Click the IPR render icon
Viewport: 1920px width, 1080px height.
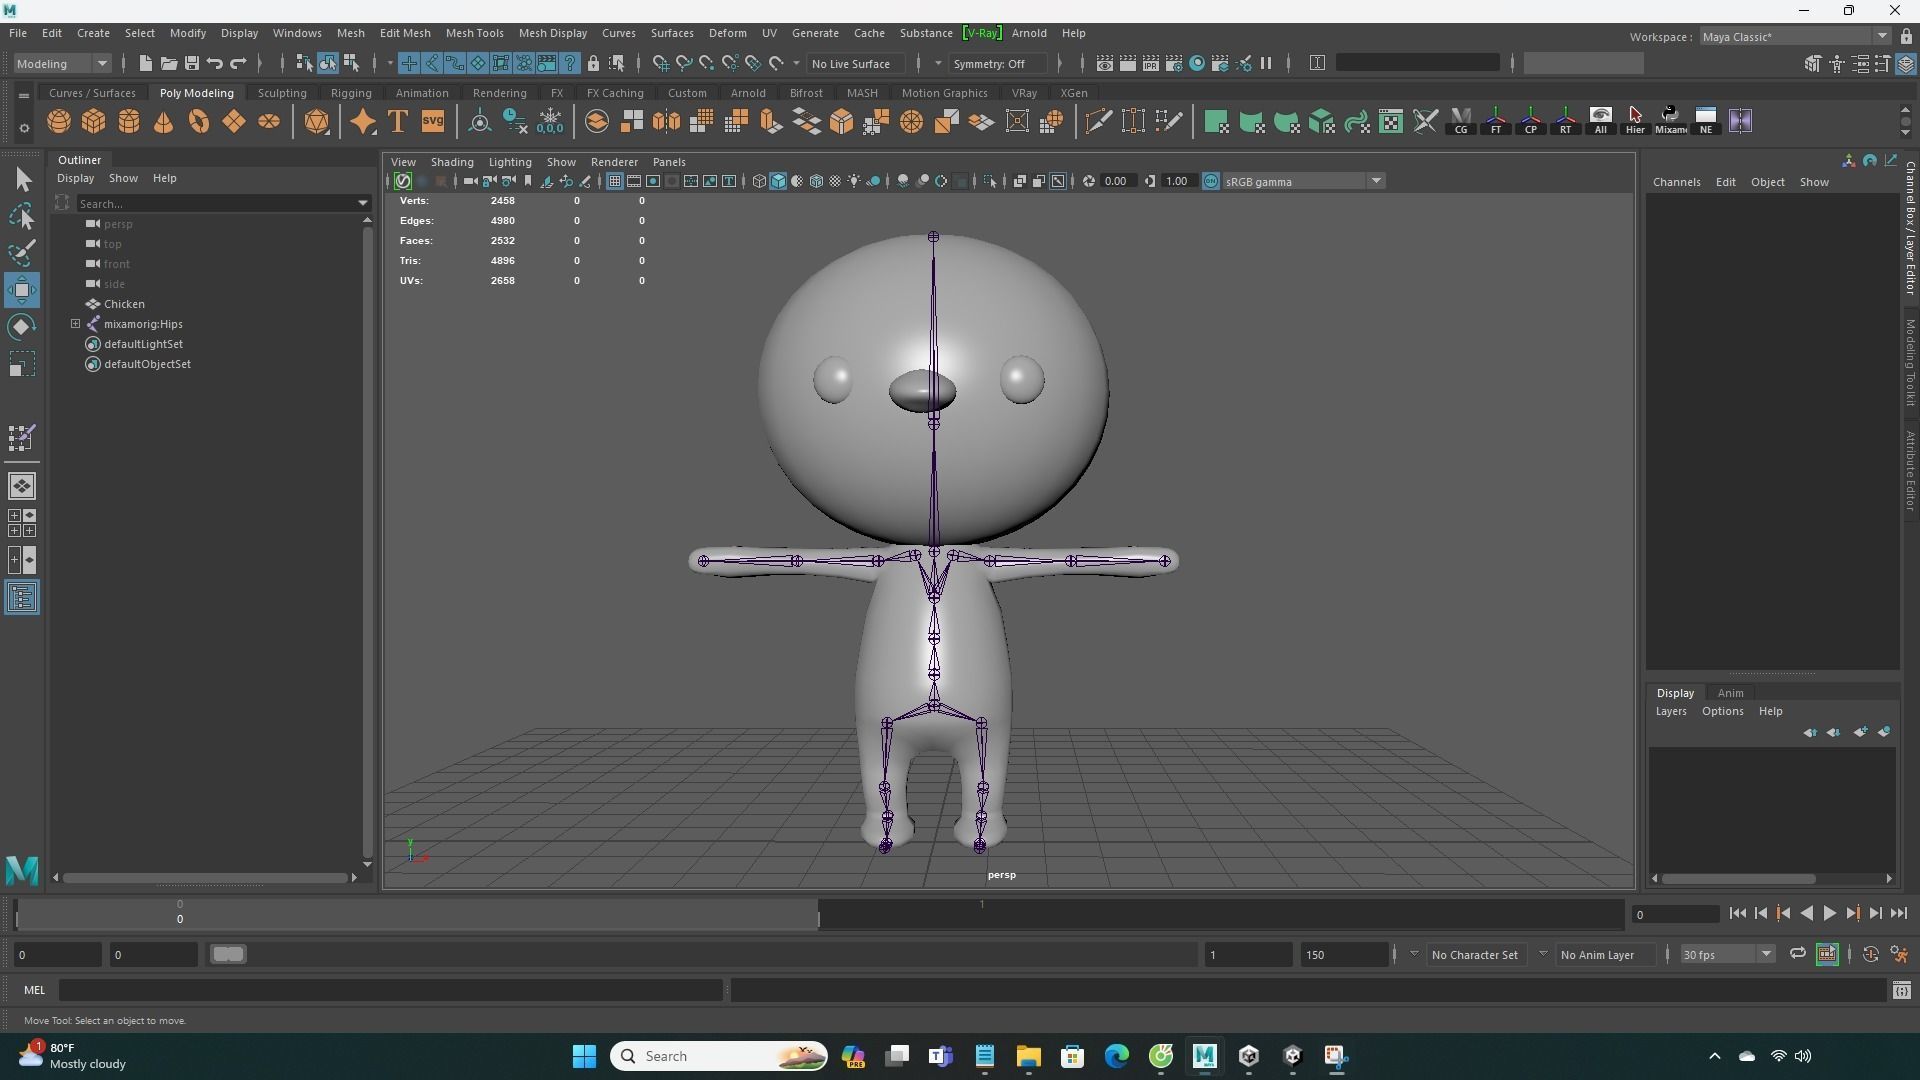[x=1150, y=63]
